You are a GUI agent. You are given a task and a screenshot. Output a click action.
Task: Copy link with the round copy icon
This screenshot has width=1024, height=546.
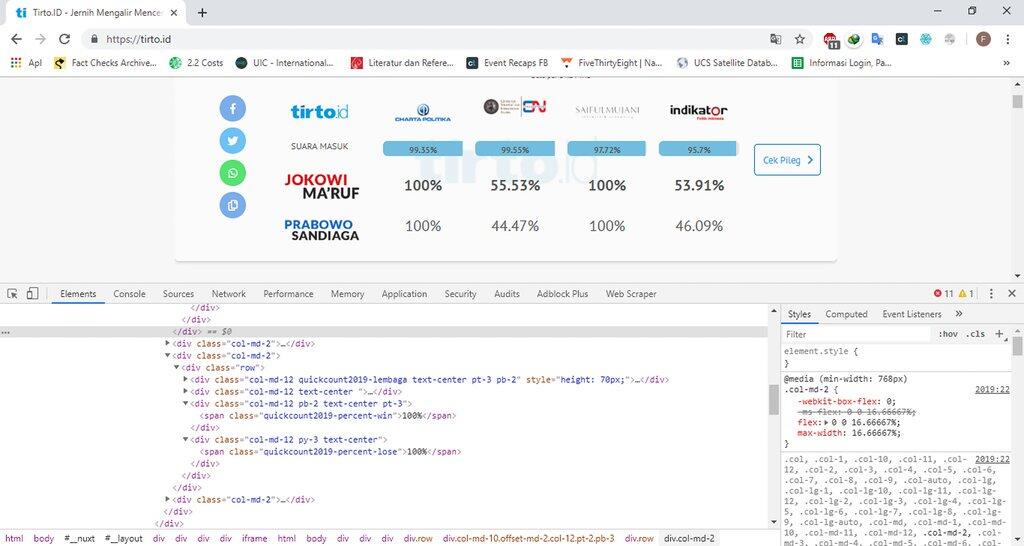[232, 205]
